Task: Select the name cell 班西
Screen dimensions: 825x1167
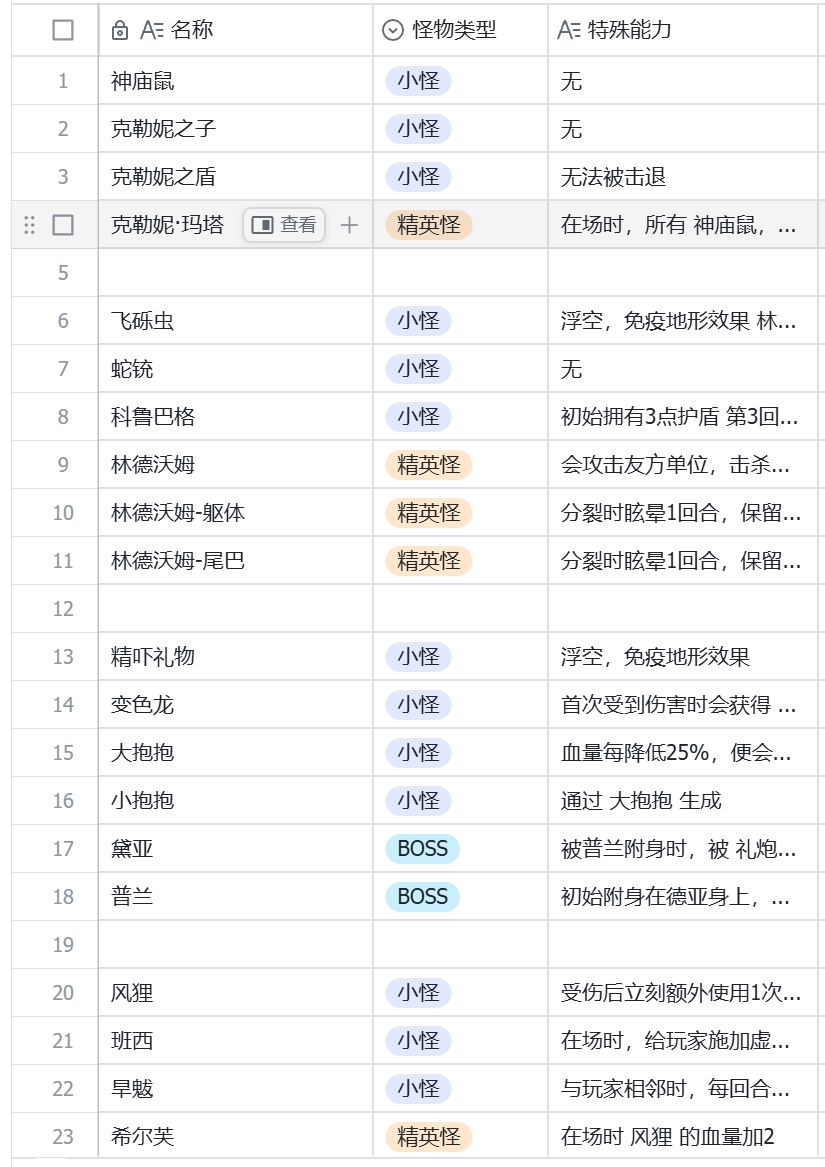Action: click(x=235, y=1040)
